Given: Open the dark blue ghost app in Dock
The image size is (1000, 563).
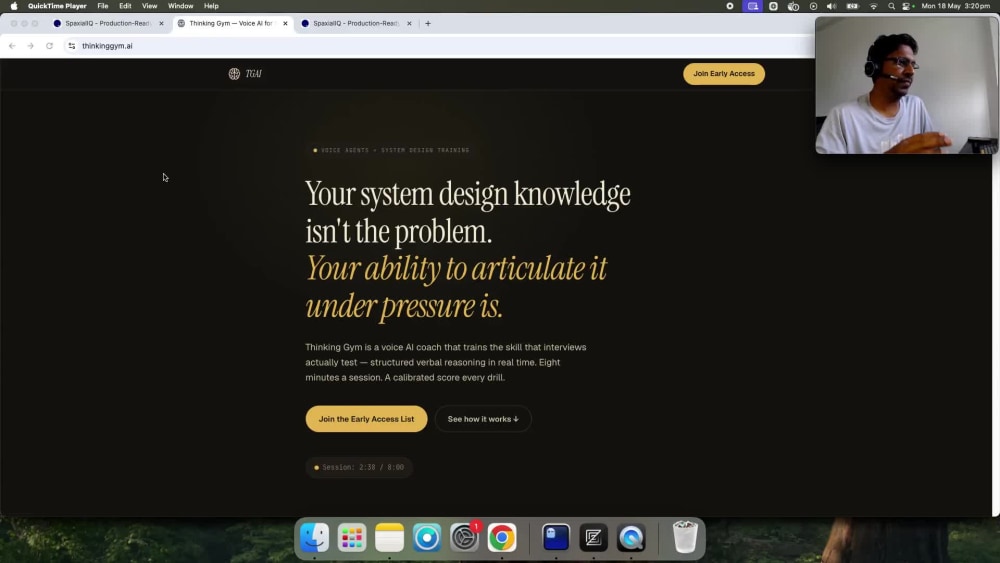Looking at the screenshot, I should point(556,537).
